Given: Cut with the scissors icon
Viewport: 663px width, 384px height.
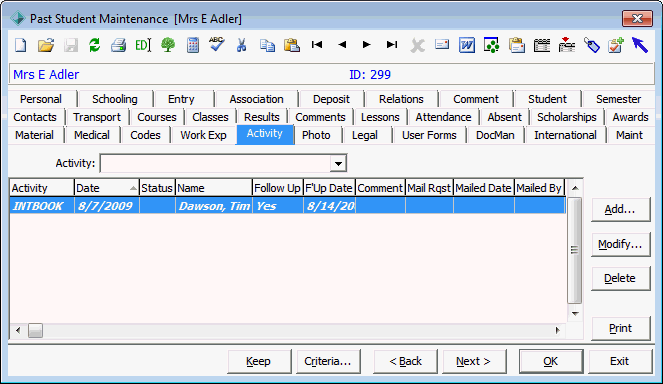Looking at the screenshot, I should tap(241, 45).
